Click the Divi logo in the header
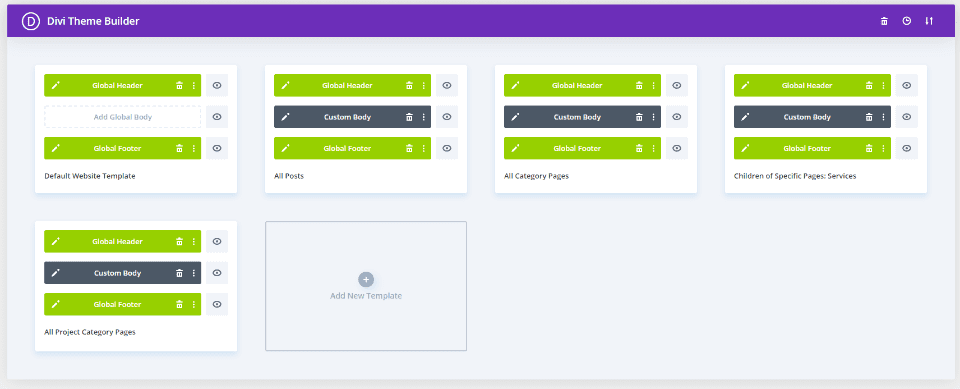Image resolution: width=960 pixels, height=389 pixels. point(31,21)
